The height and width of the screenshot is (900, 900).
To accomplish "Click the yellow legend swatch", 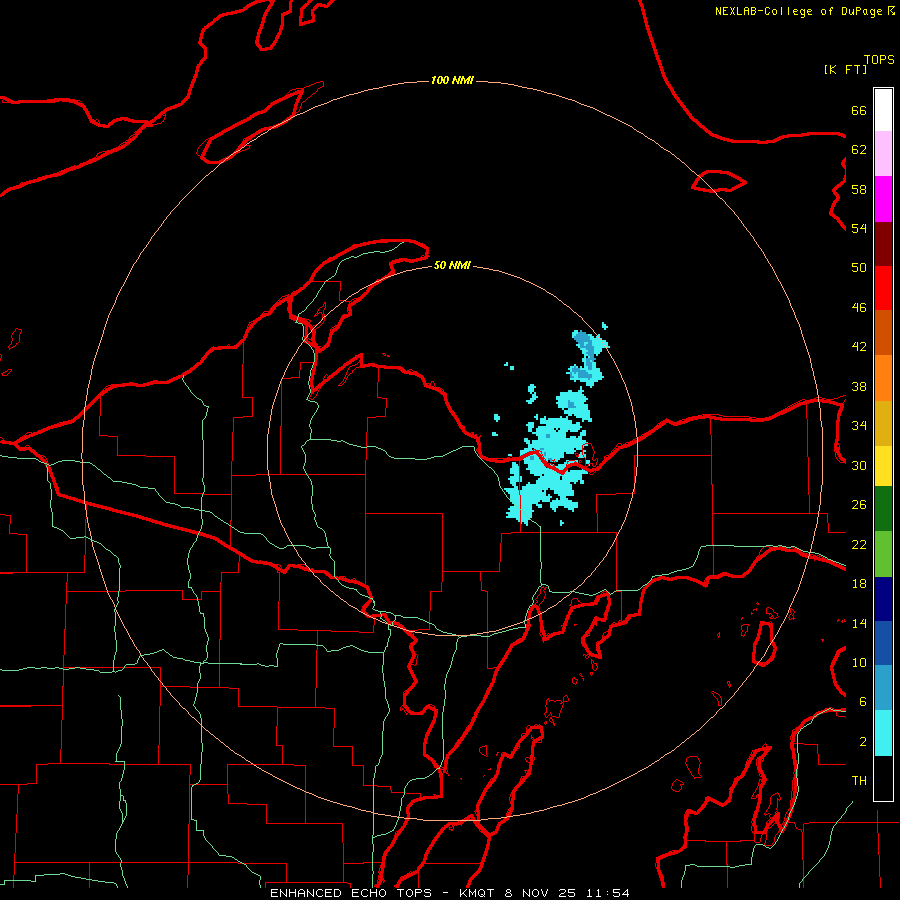I will pos(883,466).
